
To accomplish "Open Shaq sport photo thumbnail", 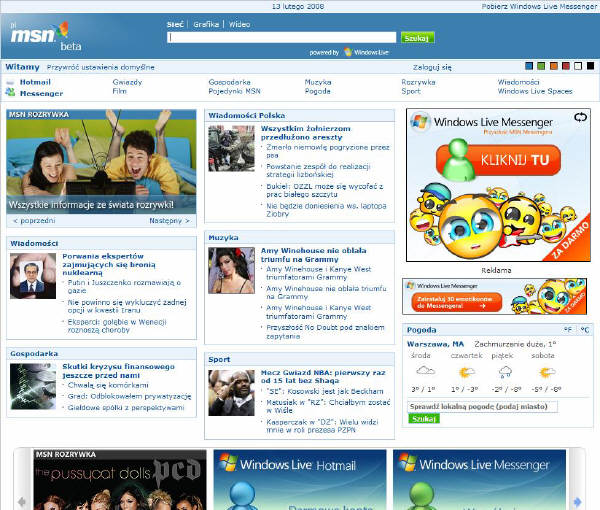I will (x=231, y=393).
